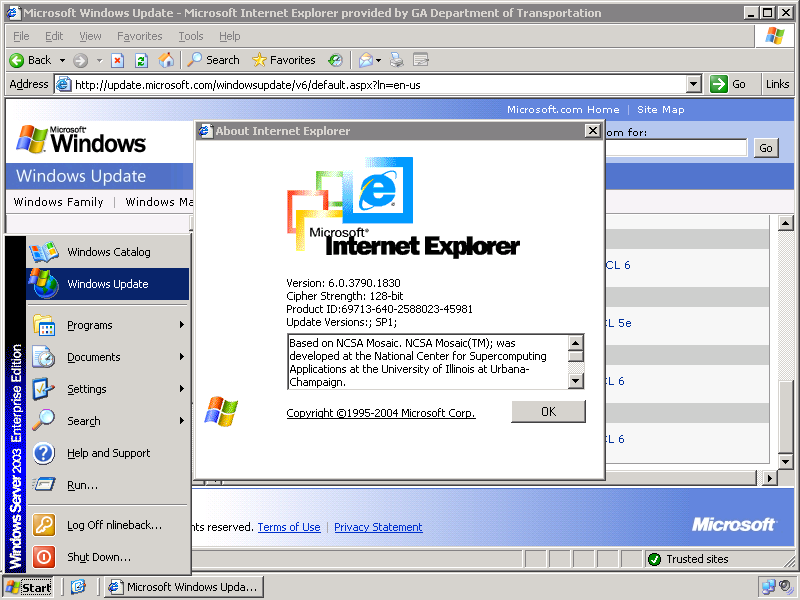
Task: Expand the Address bar dropdown arrow
Action: tap(693, 85)
